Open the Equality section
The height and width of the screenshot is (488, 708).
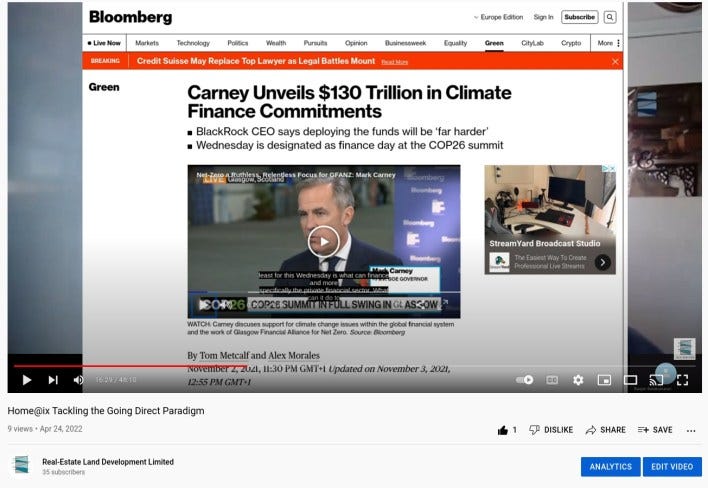click(455, 43)
